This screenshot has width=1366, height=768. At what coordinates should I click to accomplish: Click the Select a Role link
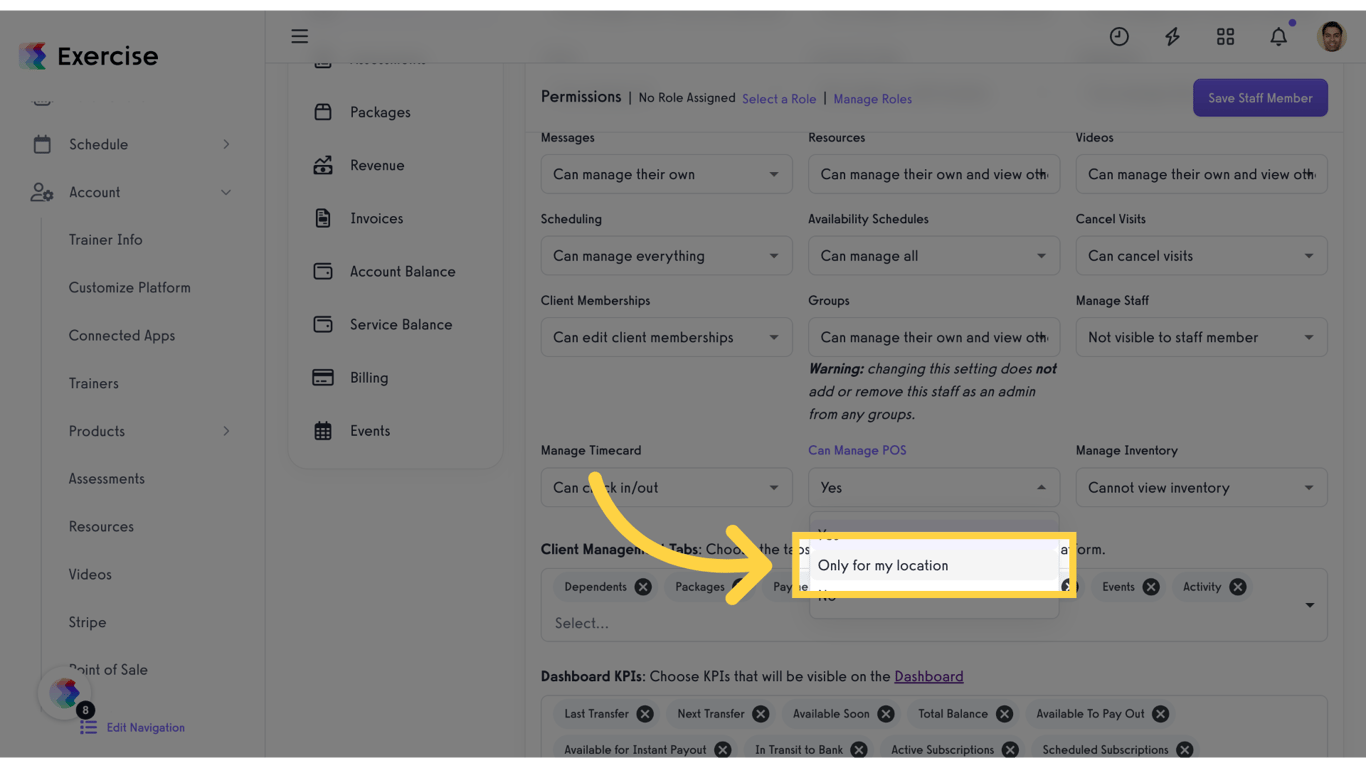click(x=779, y=99)
